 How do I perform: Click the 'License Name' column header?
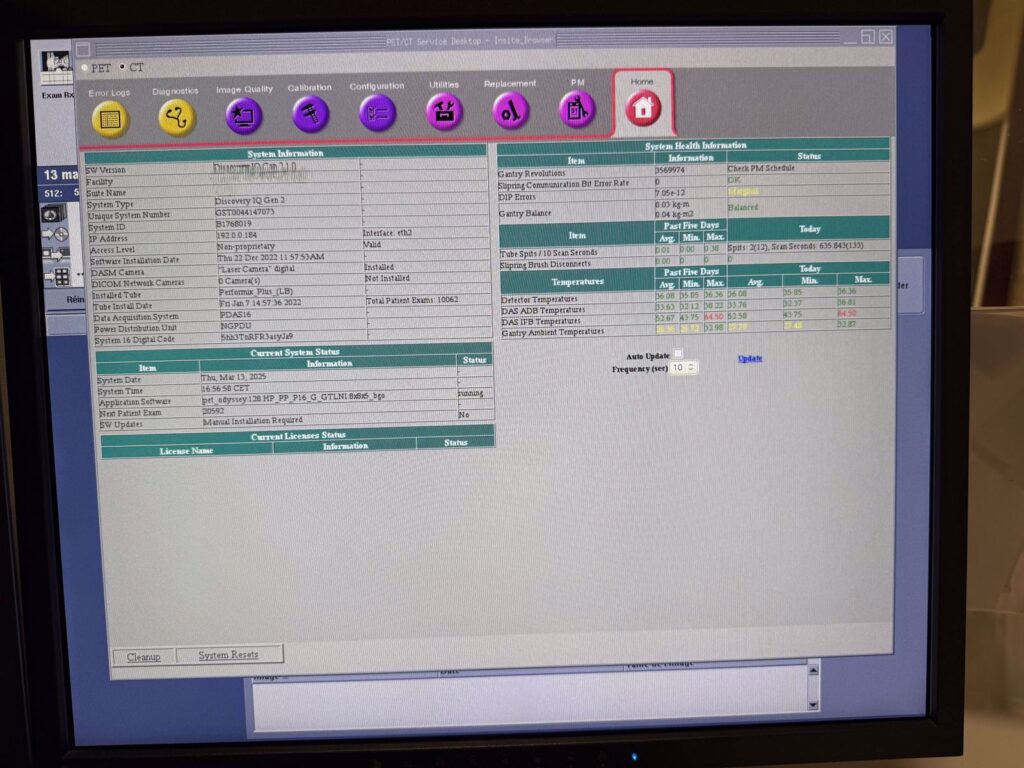[x=186, y=451]
